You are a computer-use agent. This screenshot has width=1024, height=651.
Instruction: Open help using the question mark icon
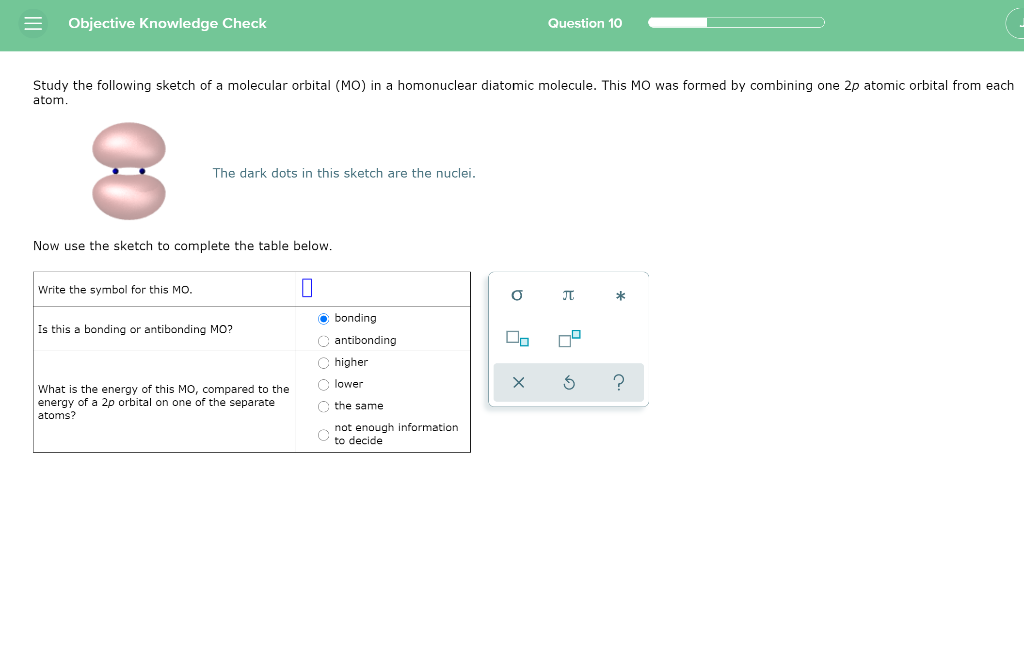[619, 382]
